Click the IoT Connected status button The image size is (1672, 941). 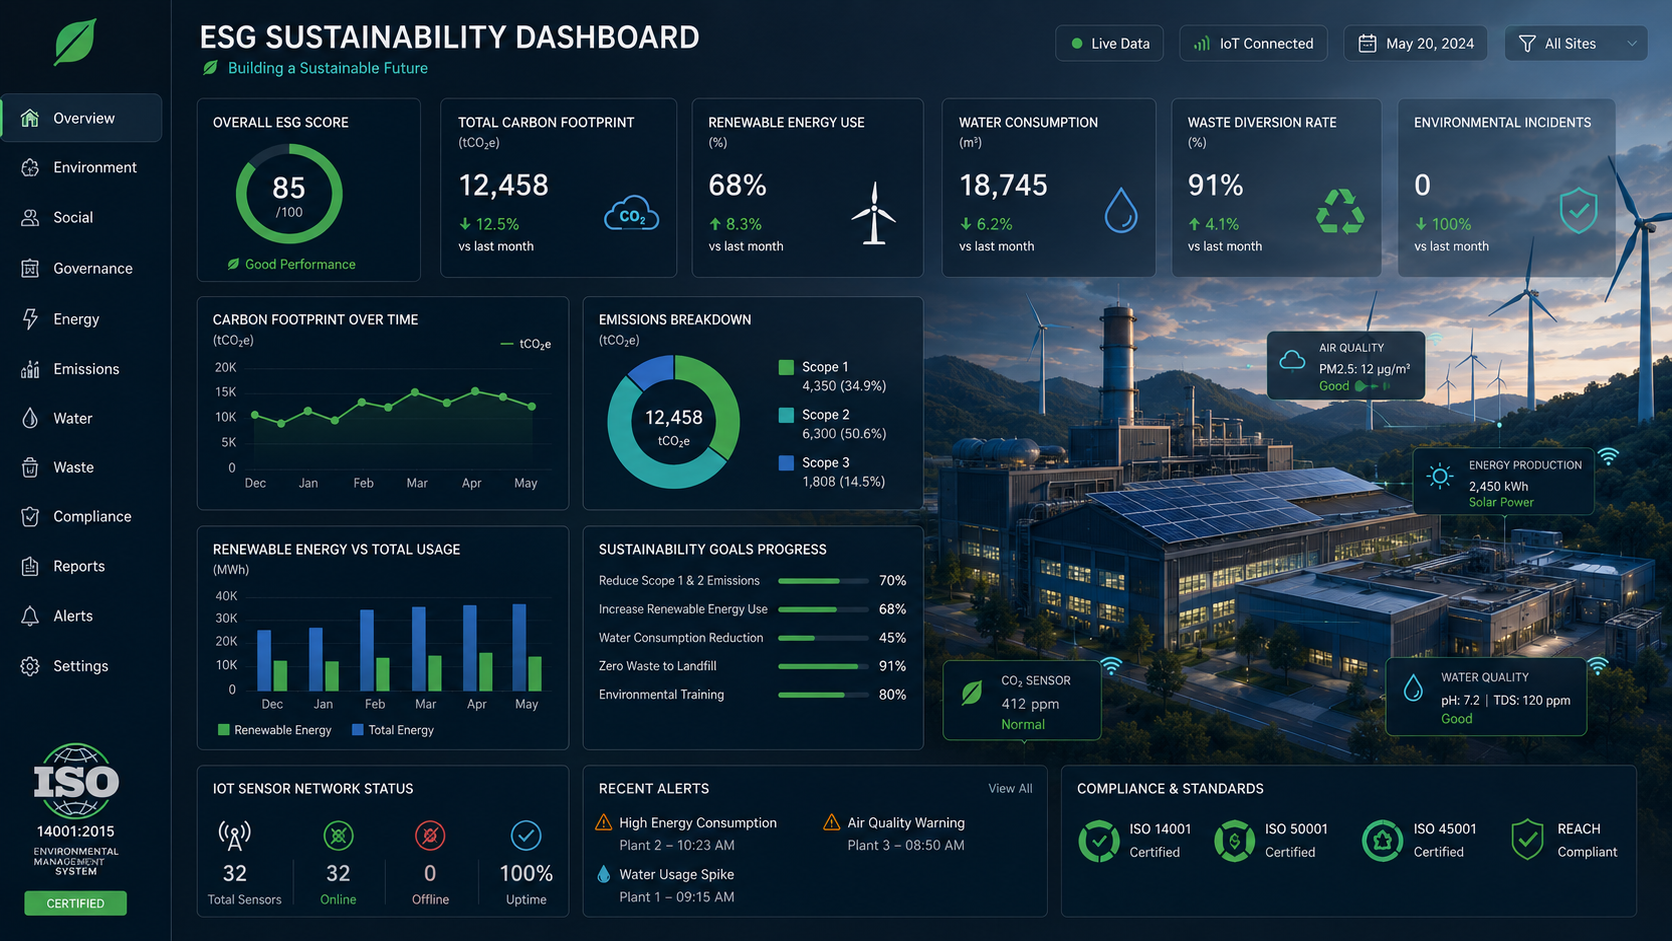coord(1253,43)
